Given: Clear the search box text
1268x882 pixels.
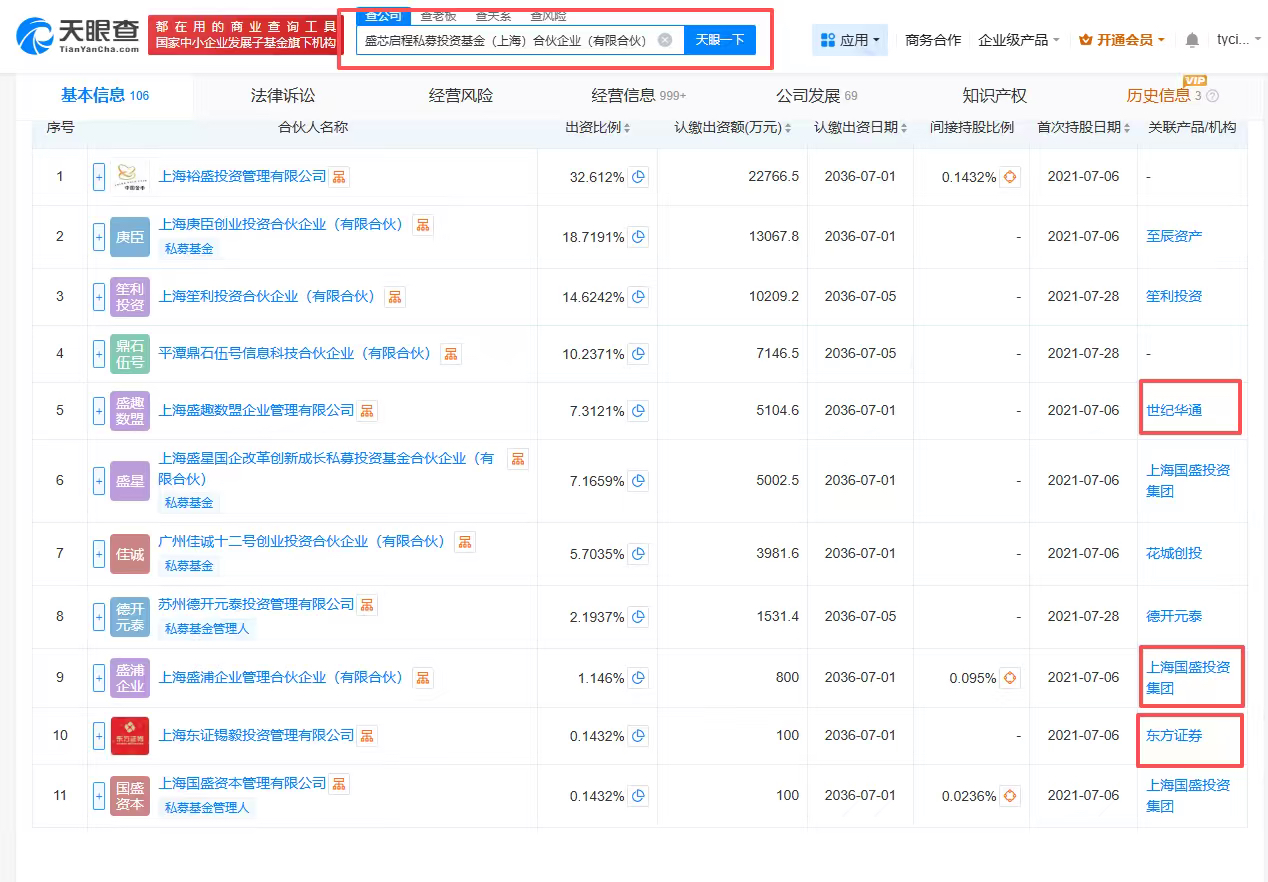Looking at the screenshot, I should click(665, 40).
